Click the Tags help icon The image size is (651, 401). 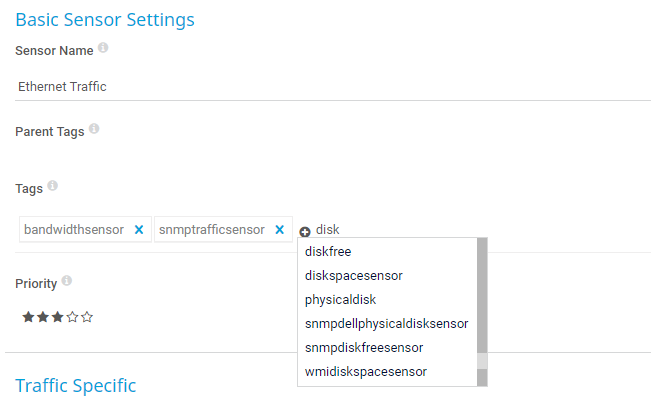(53, 186)
